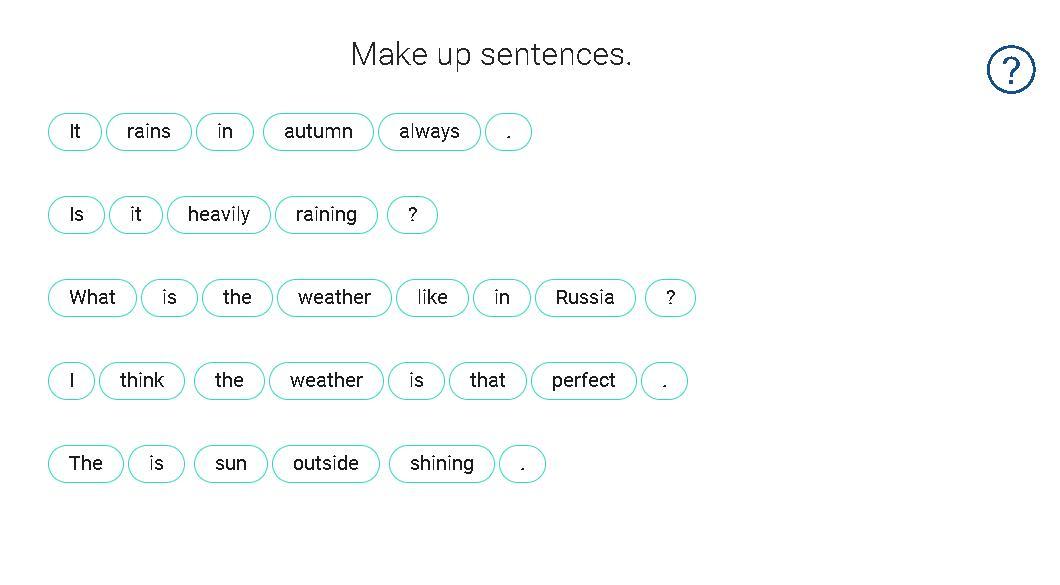
Task: Select the 'like' word tile
Action: pyautogui.click(x=432, y=298)
